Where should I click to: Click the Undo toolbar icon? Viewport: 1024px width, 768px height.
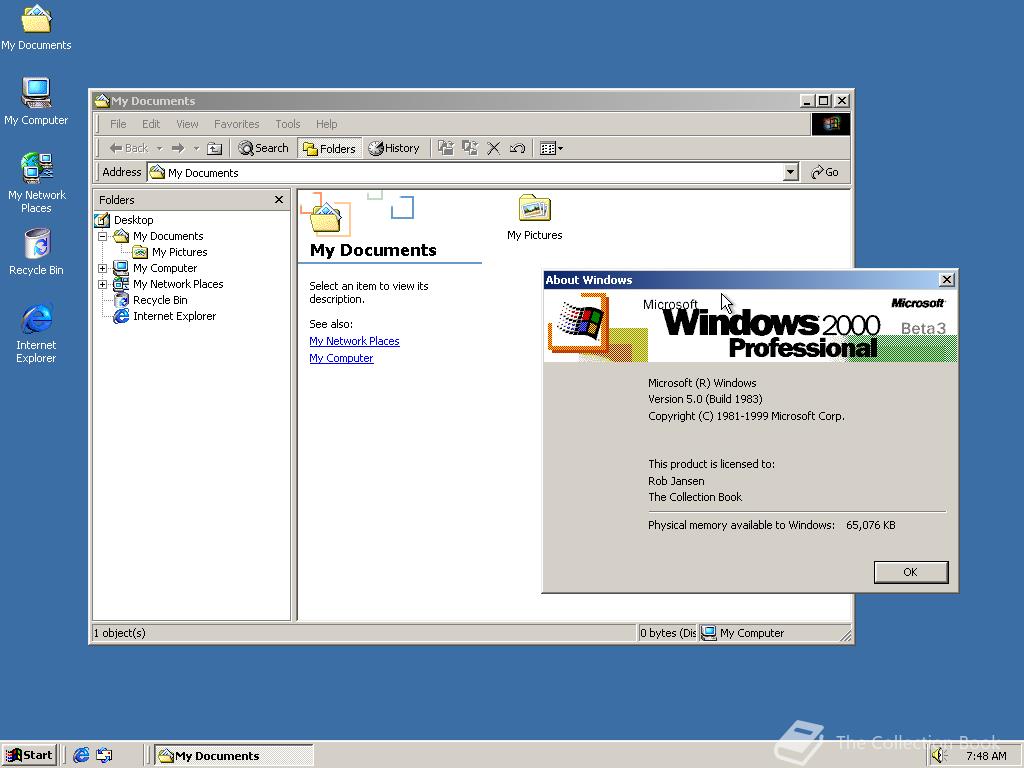click(x=517, y=148)
